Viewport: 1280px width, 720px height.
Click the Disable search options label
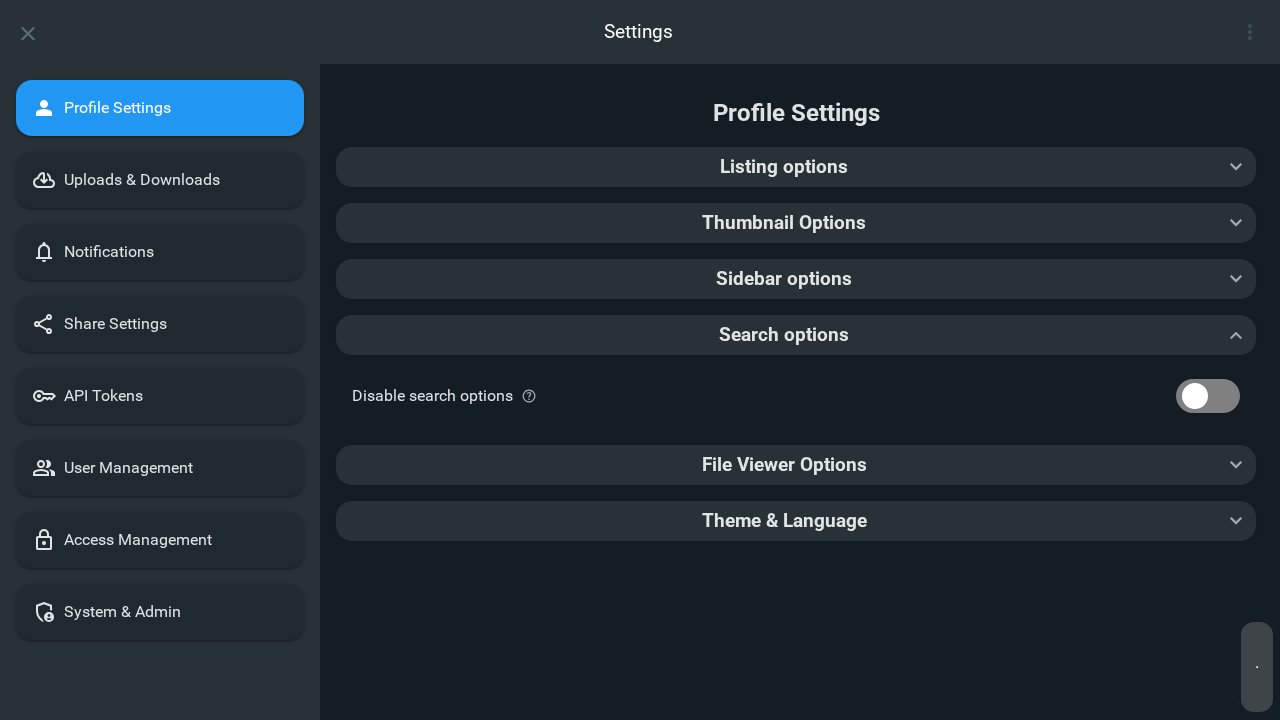tap(432, 396)
